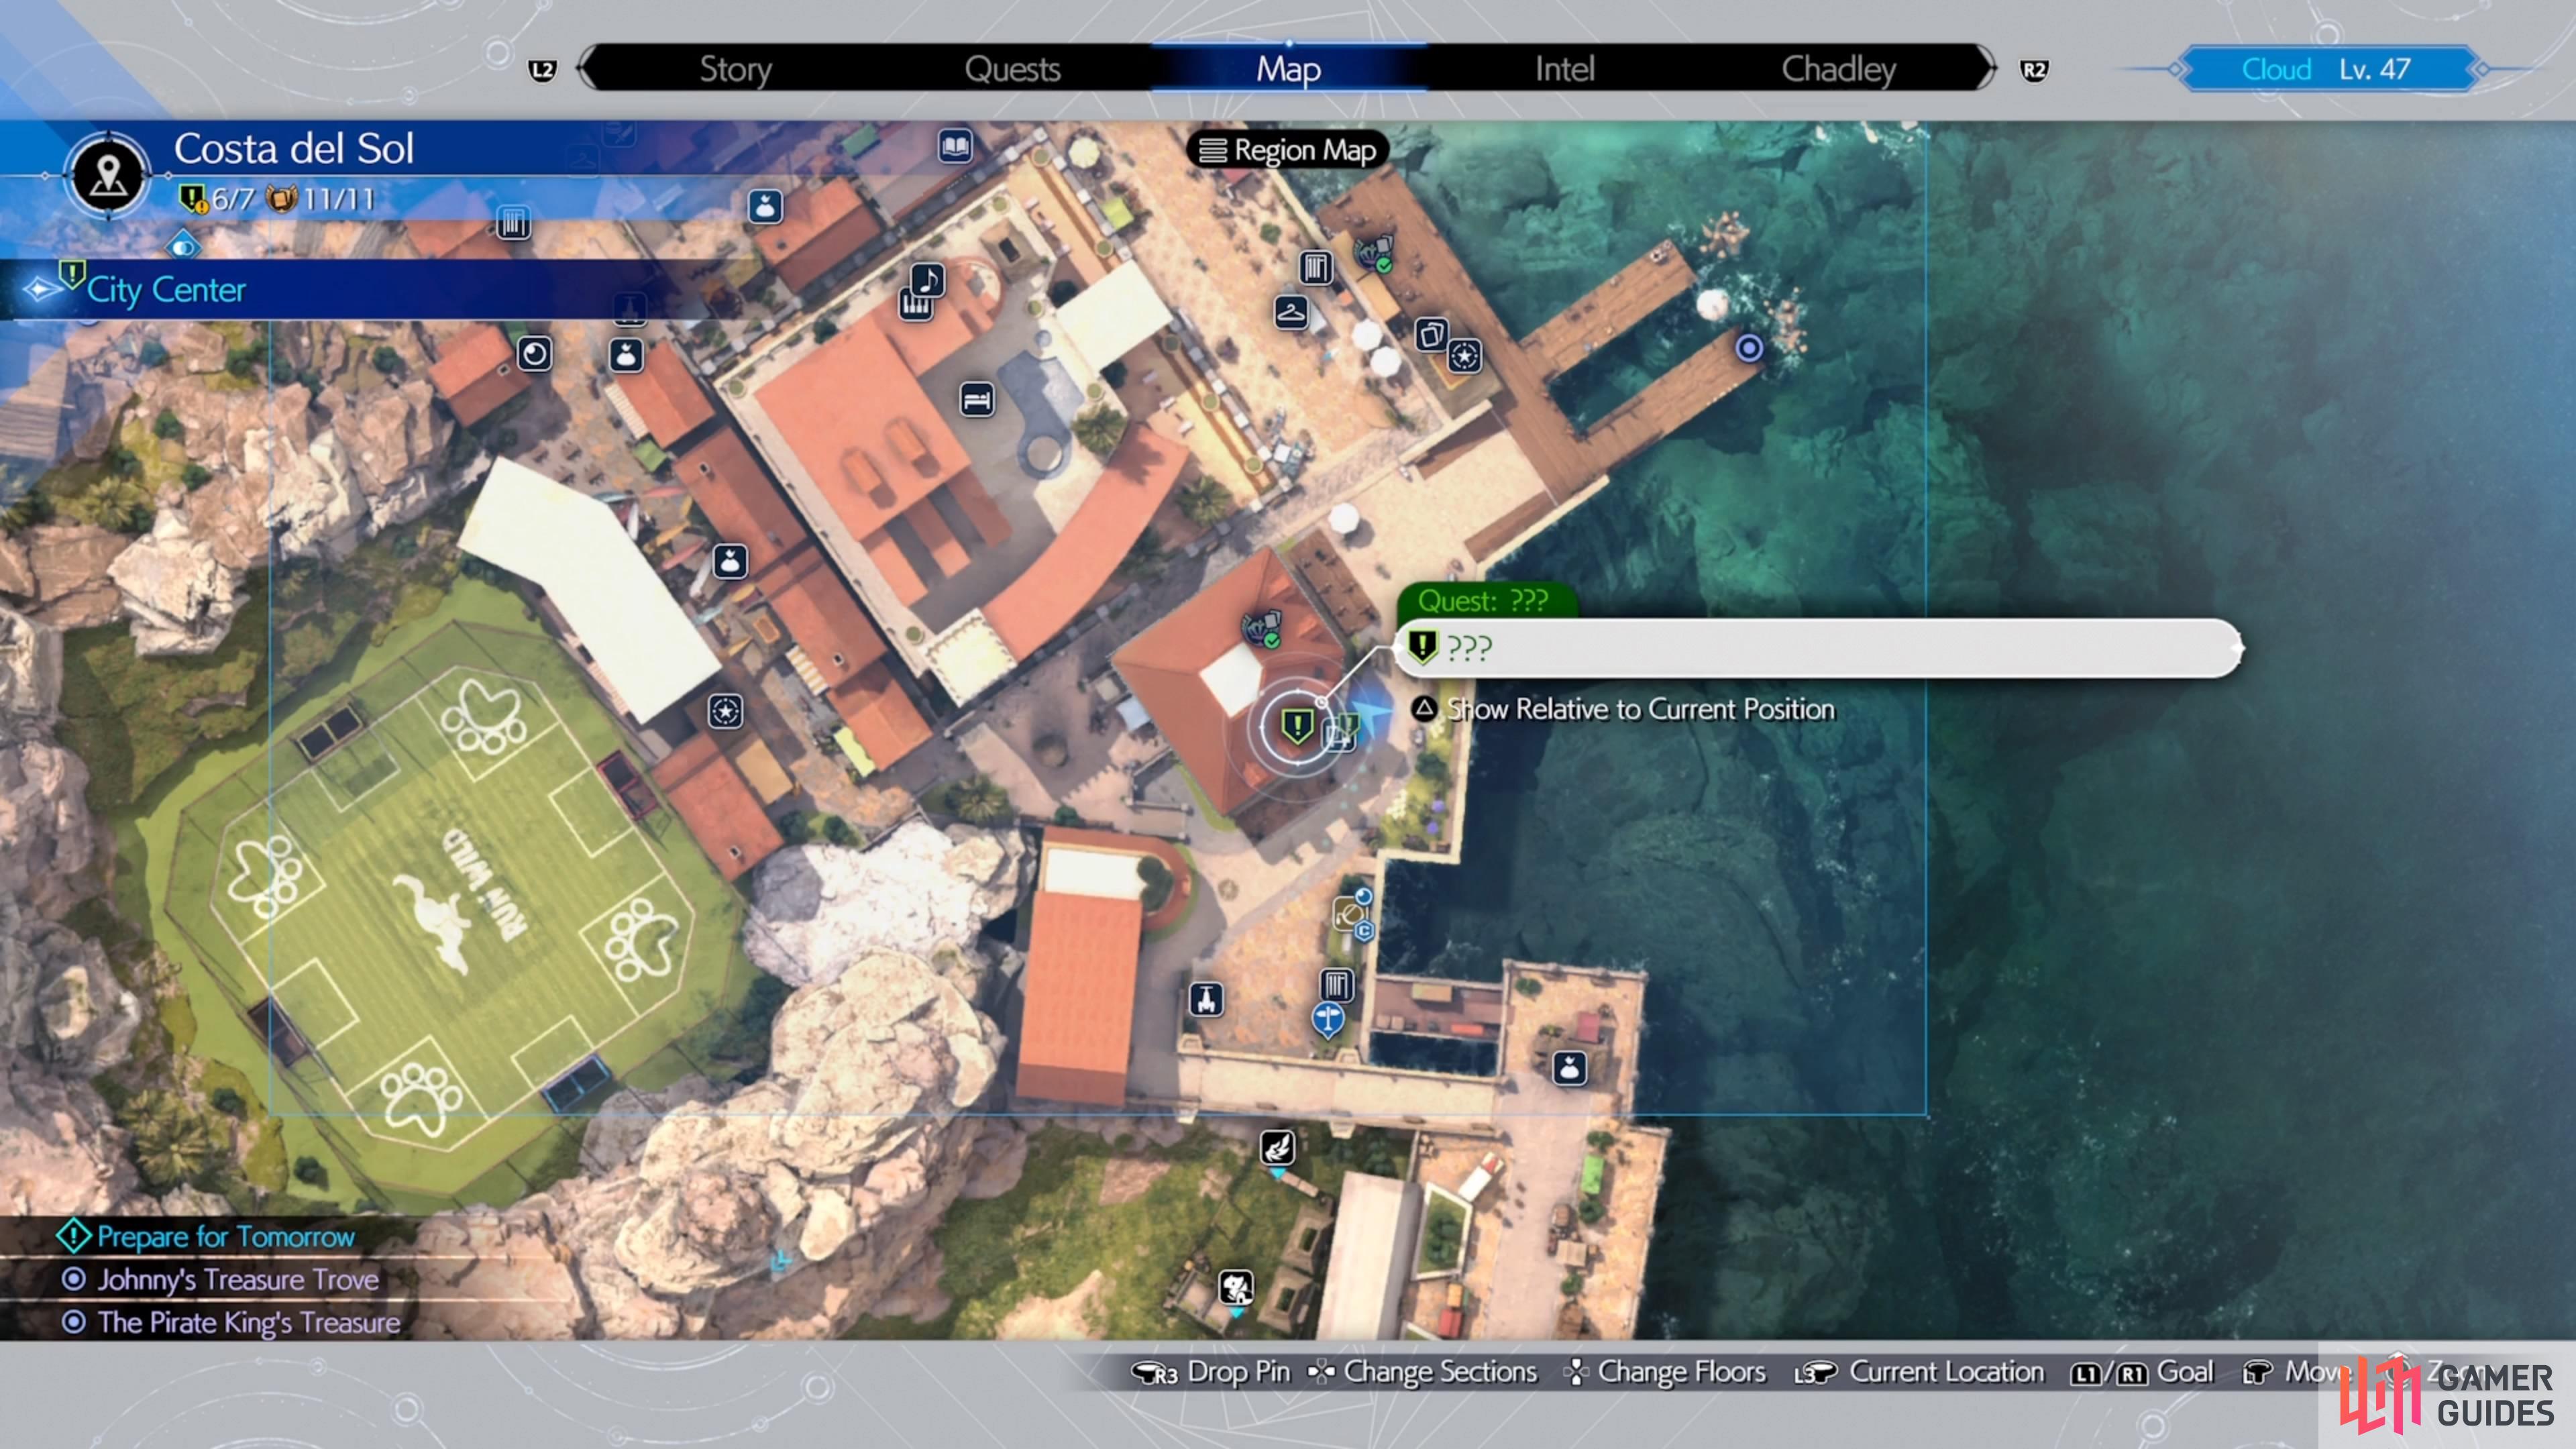Image resolution: width=2576 pixels, height=1449 pixels.
Task: Click the 11/11 collectible counter
Action: pyautogui.click(x=320, y=198)
